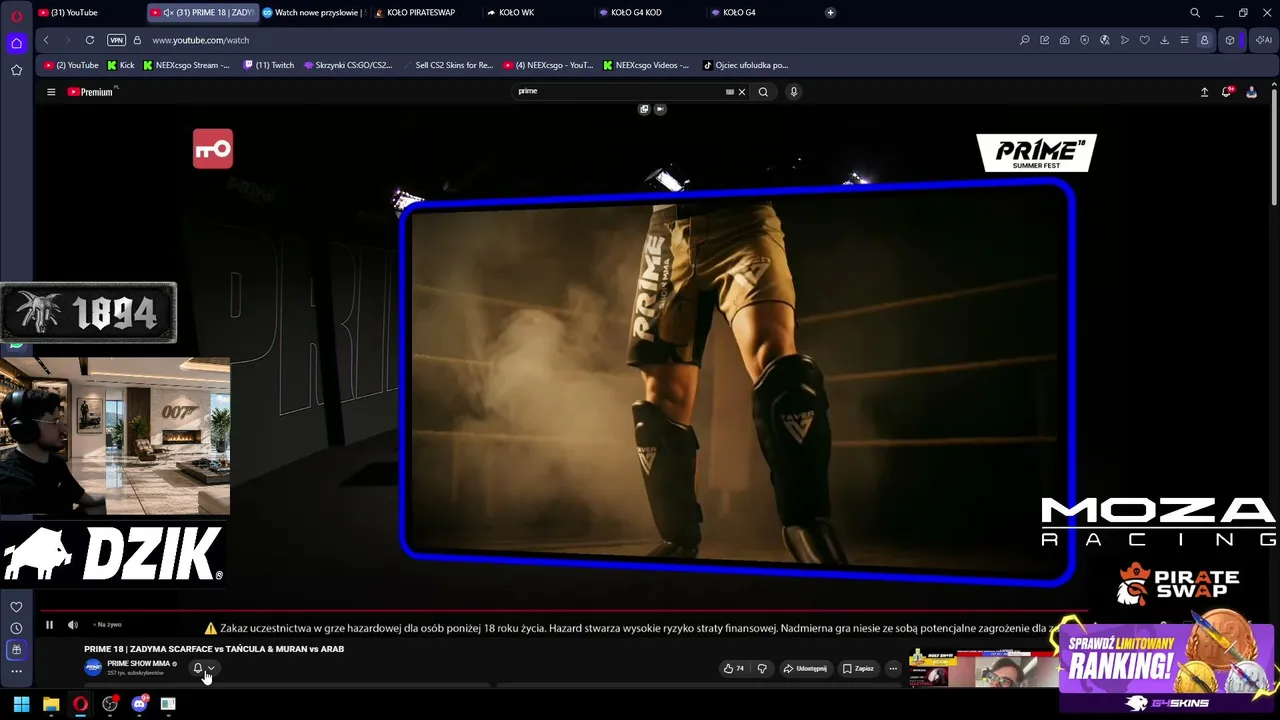Open the Ojciec ufoludka bookmark
This screenshot has height=720, width=1280.
coord(745,65)
